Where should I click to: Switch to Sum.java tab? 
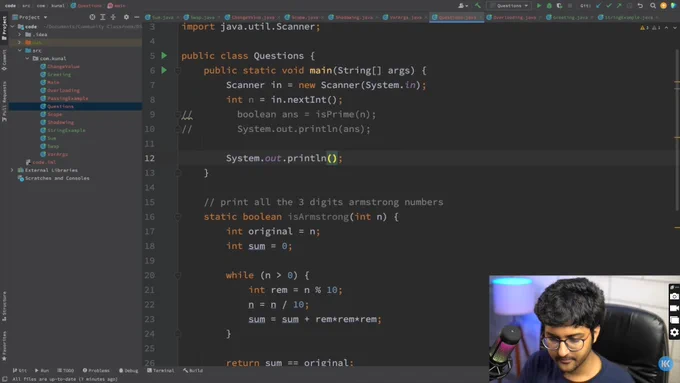(x=163, y=17)
